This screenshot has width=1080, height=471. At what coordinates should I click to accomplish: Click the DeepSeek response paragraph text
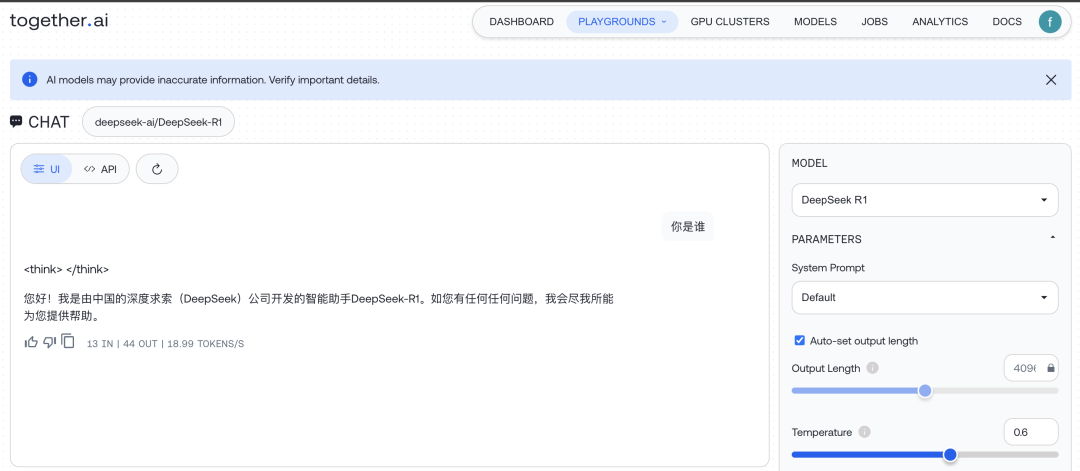coord(318,308)
